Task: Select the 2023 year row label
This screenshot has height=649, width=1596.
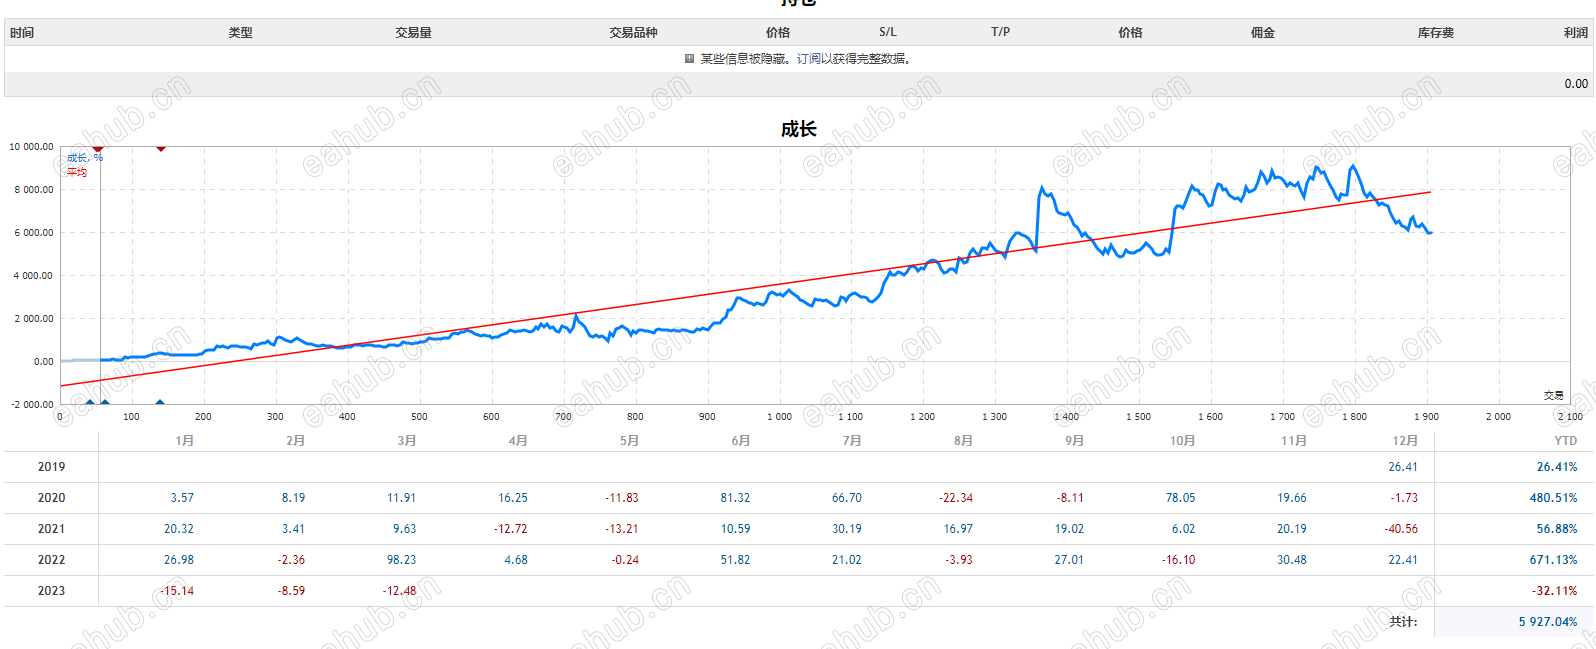Action: click(x=51, y=591)
